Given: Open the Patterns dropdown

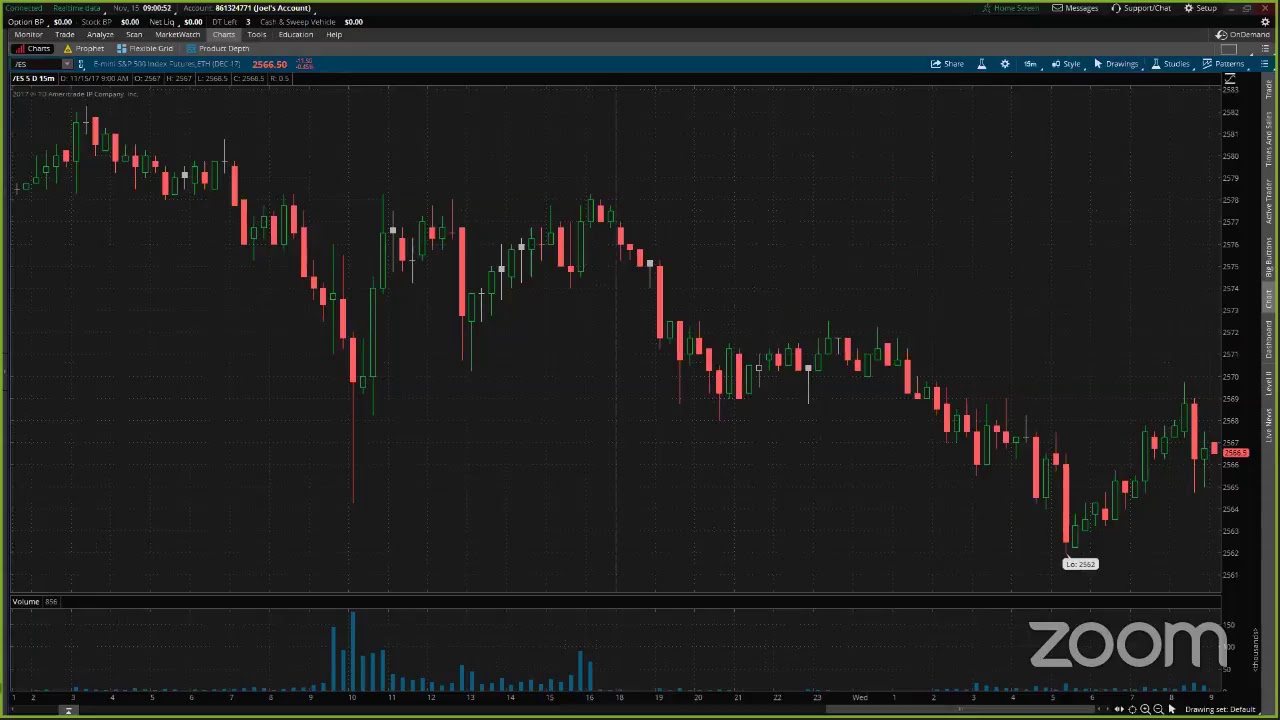Looking at the screenshot, I should pos(1223,64).
